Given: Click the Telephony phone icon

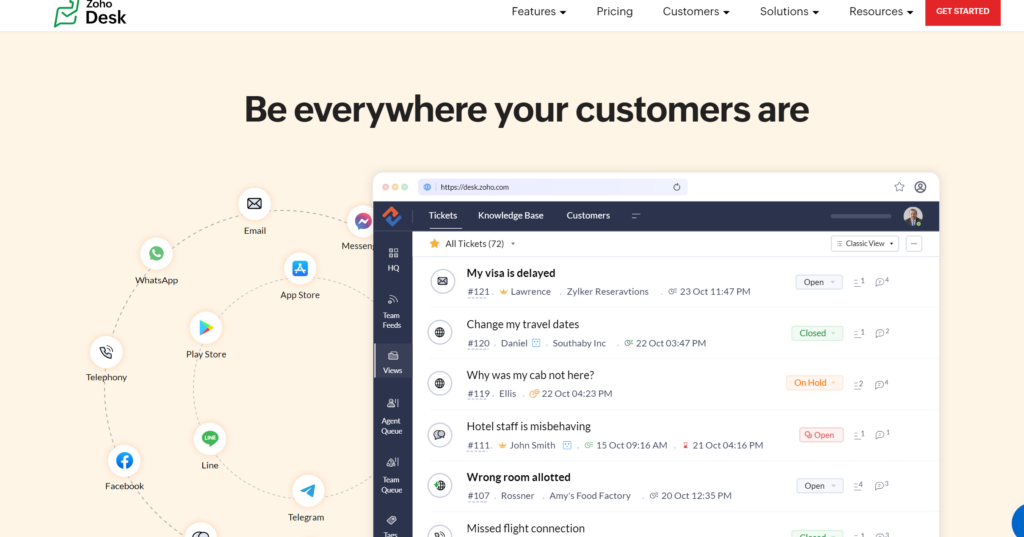Looking at the screenshot, I should [x=106, y=352].
